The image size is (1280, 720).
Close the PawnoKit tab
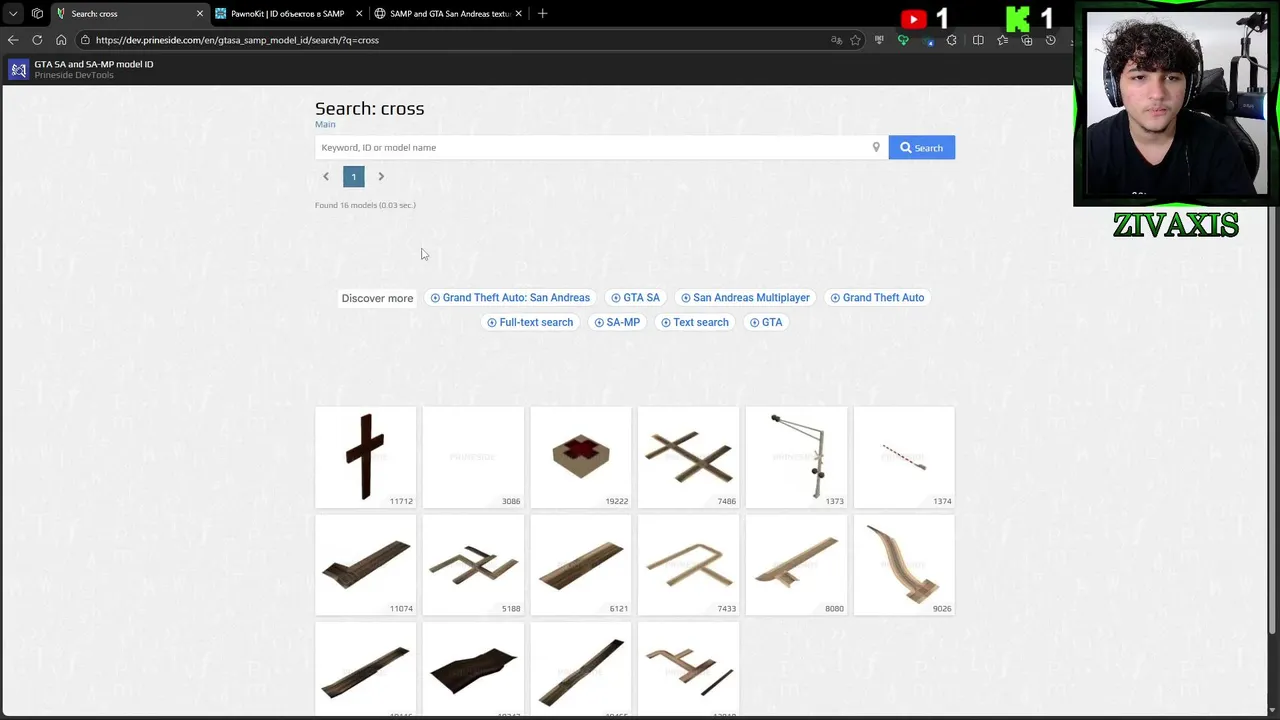point(359,14)
